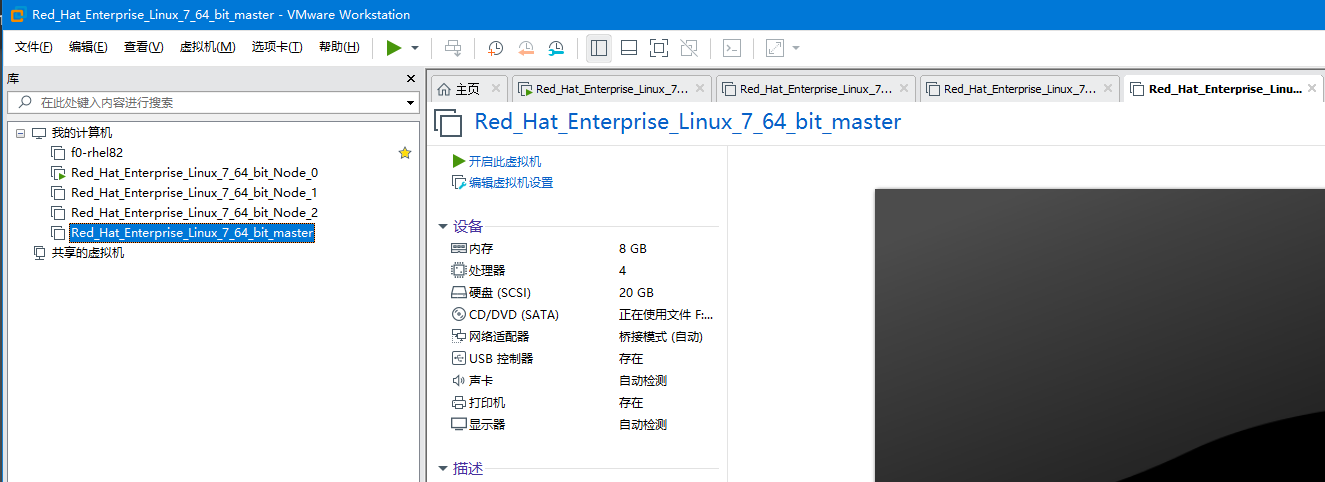Image resolution: width=1325 pixels, height=482 pixels.
Task: Open the console view toolbar icon
Action: tap(732, 47)
